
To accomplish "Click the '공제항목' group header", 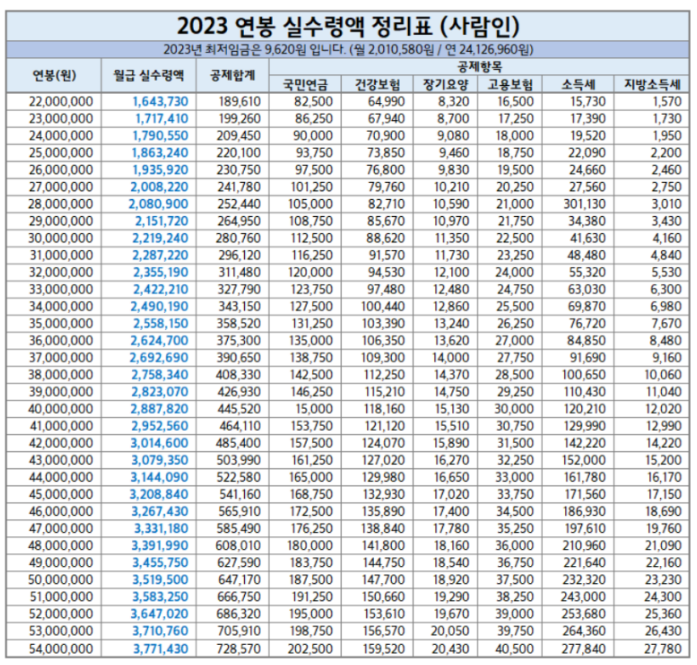I will [479, 67].
